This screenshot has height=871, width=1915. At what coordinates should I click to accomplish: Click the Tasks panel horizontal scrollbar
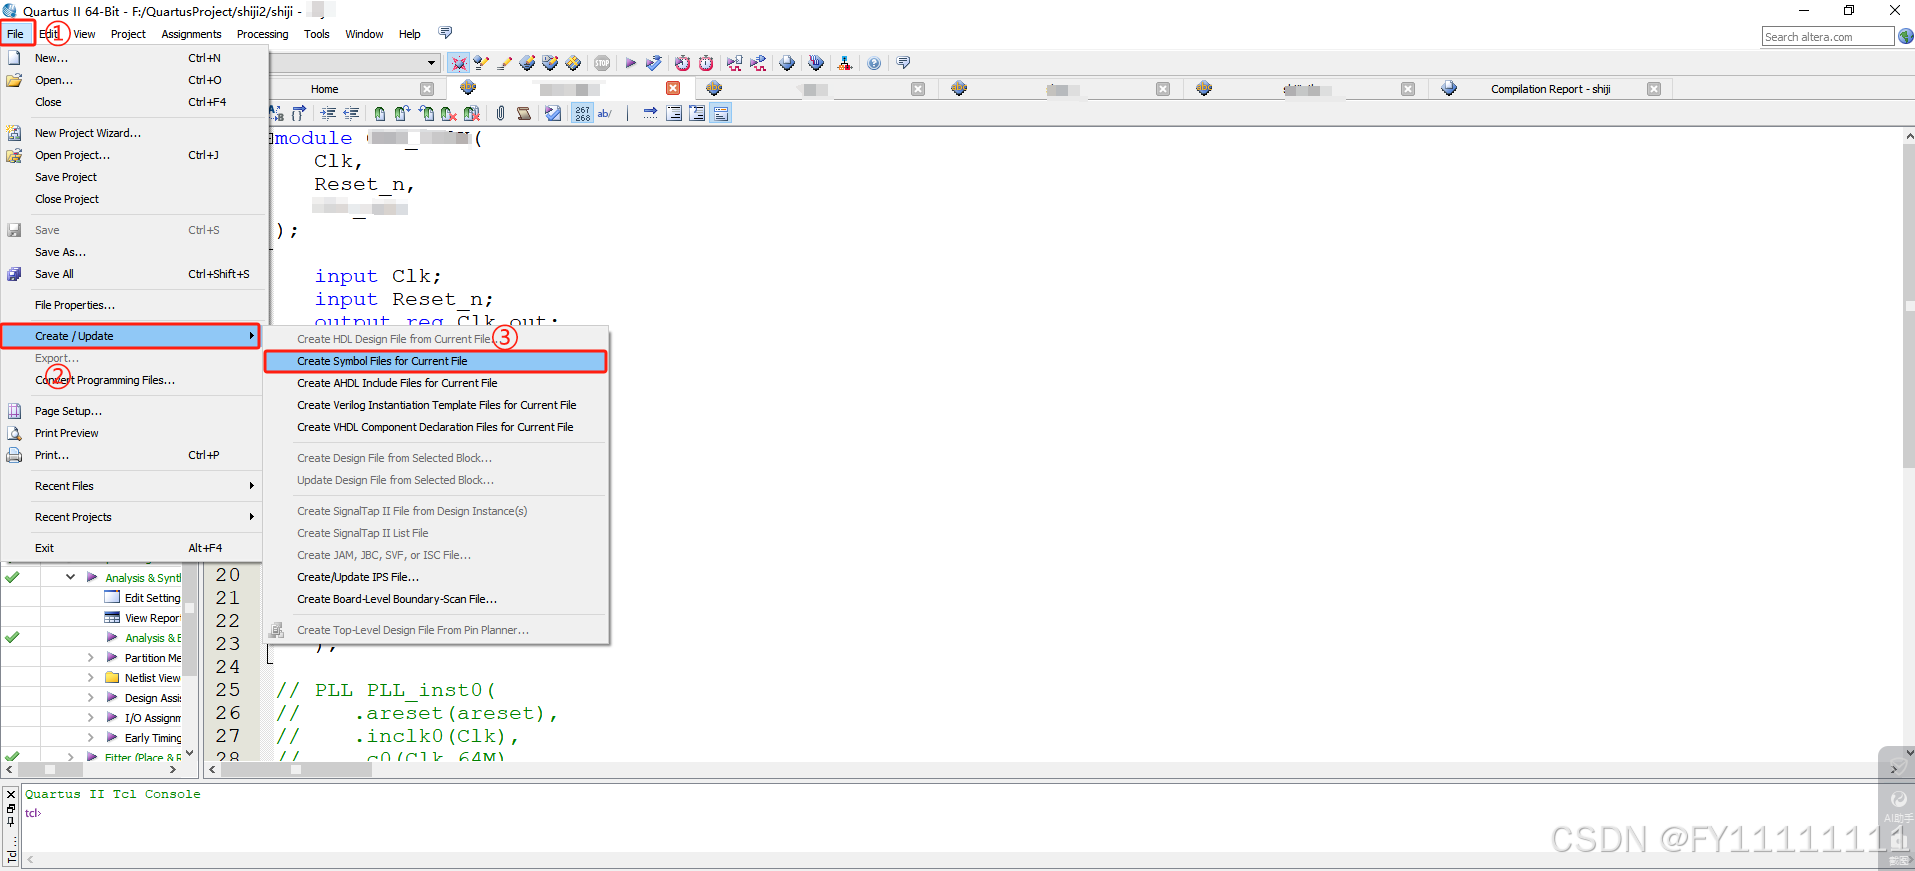[x=49, y=770]
